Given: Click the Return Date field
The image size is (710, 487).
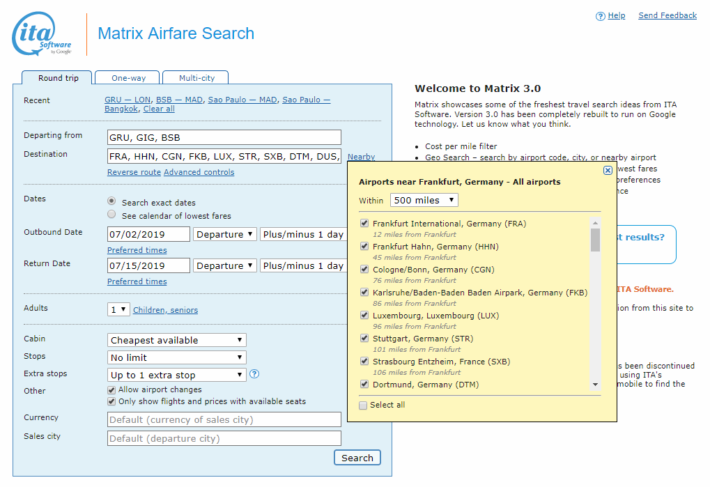Looking at the screenshot, I should (x=149, y=266).
